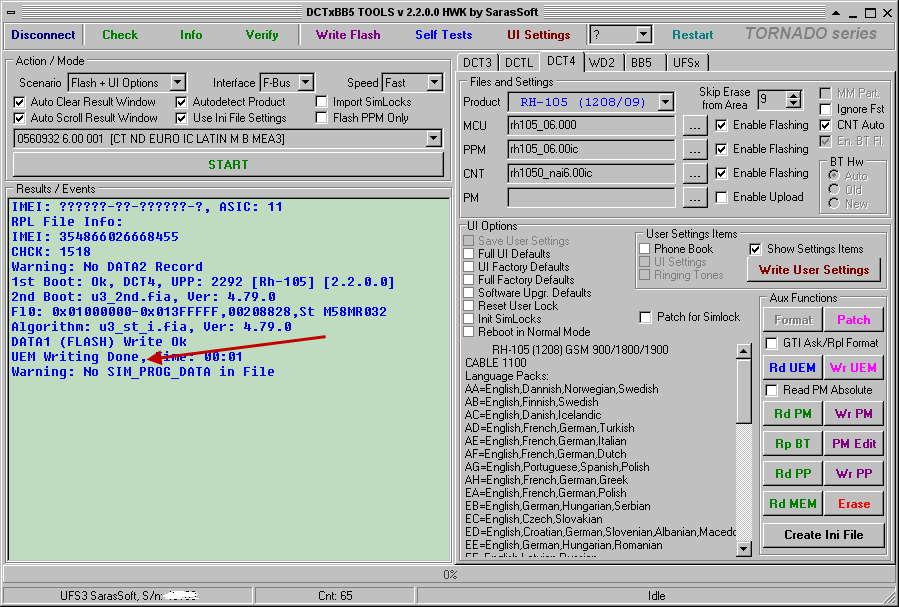Switch to the UFSx tab
This screenshot has width=899, height=607.
pyautogui.click(x=686, y=62)
